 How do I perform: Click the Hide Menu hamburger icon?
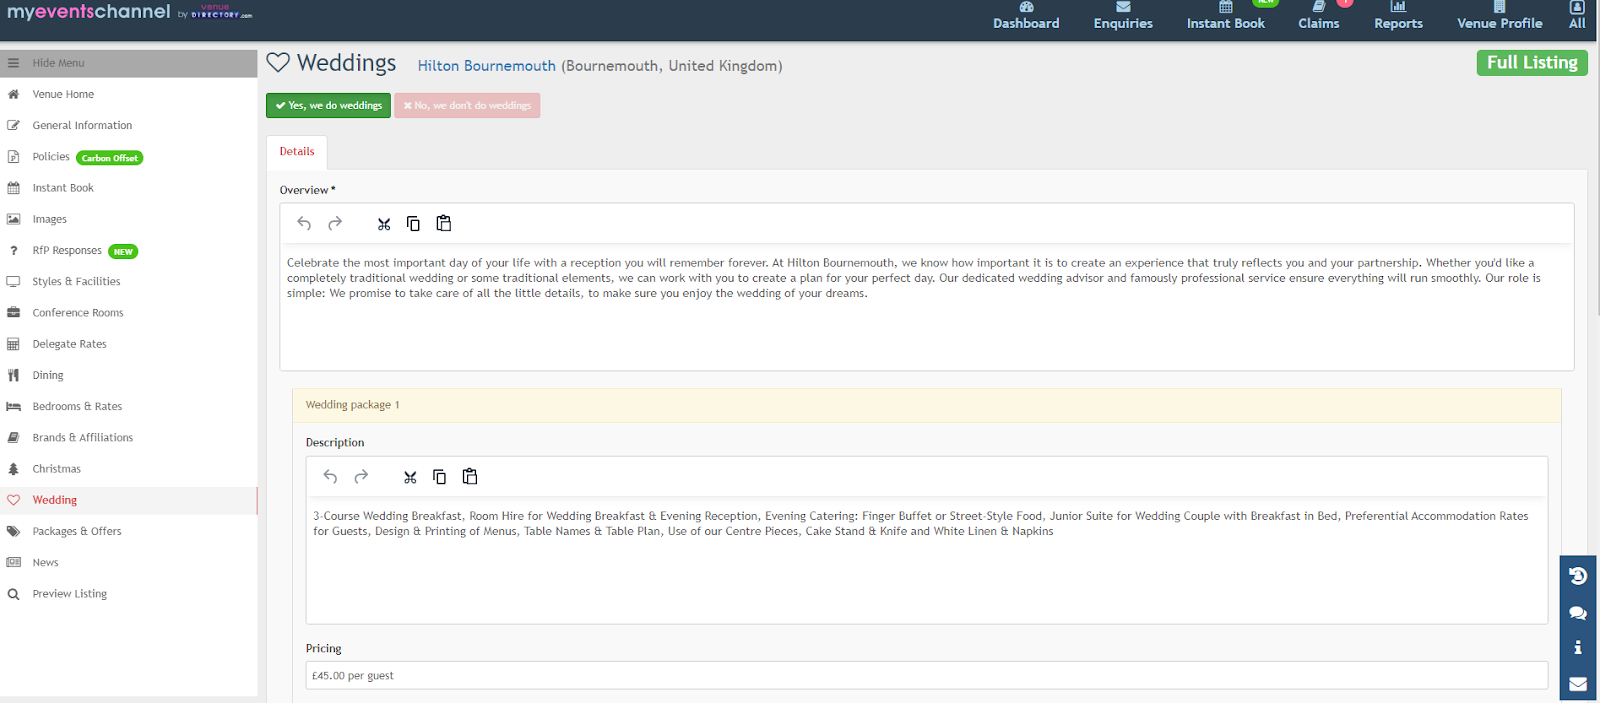13,63
